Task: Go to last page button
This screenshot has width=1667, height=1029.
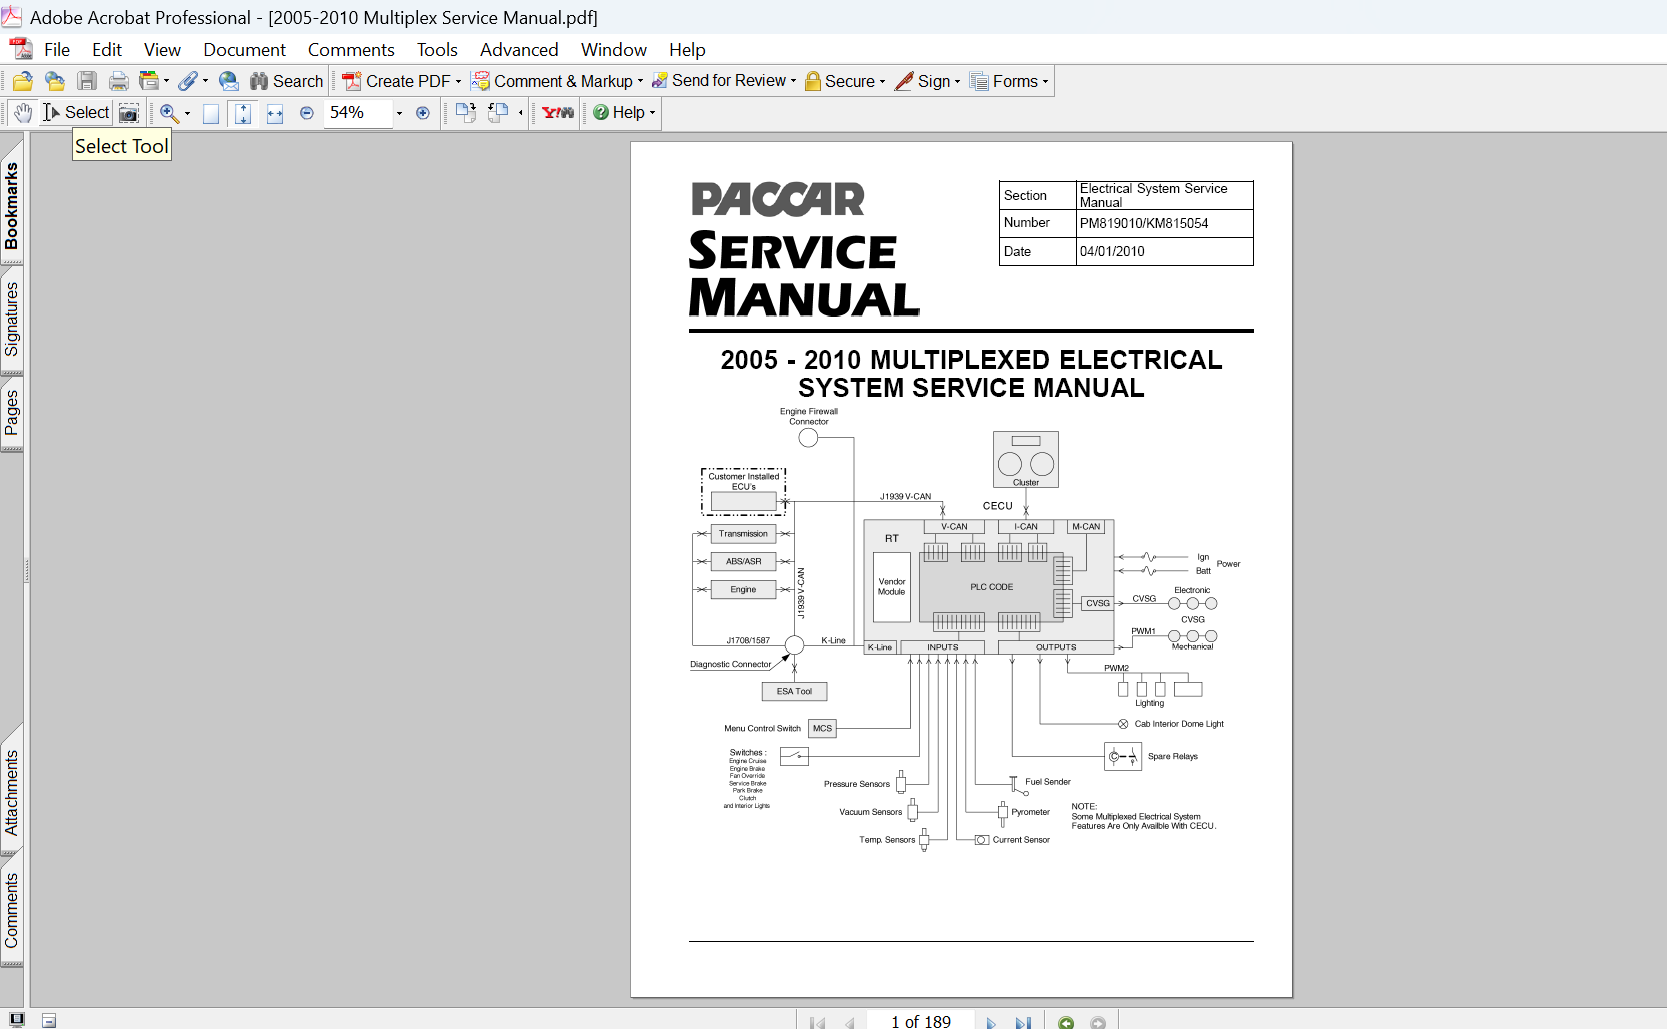Action: [x=1023, y=1022]
